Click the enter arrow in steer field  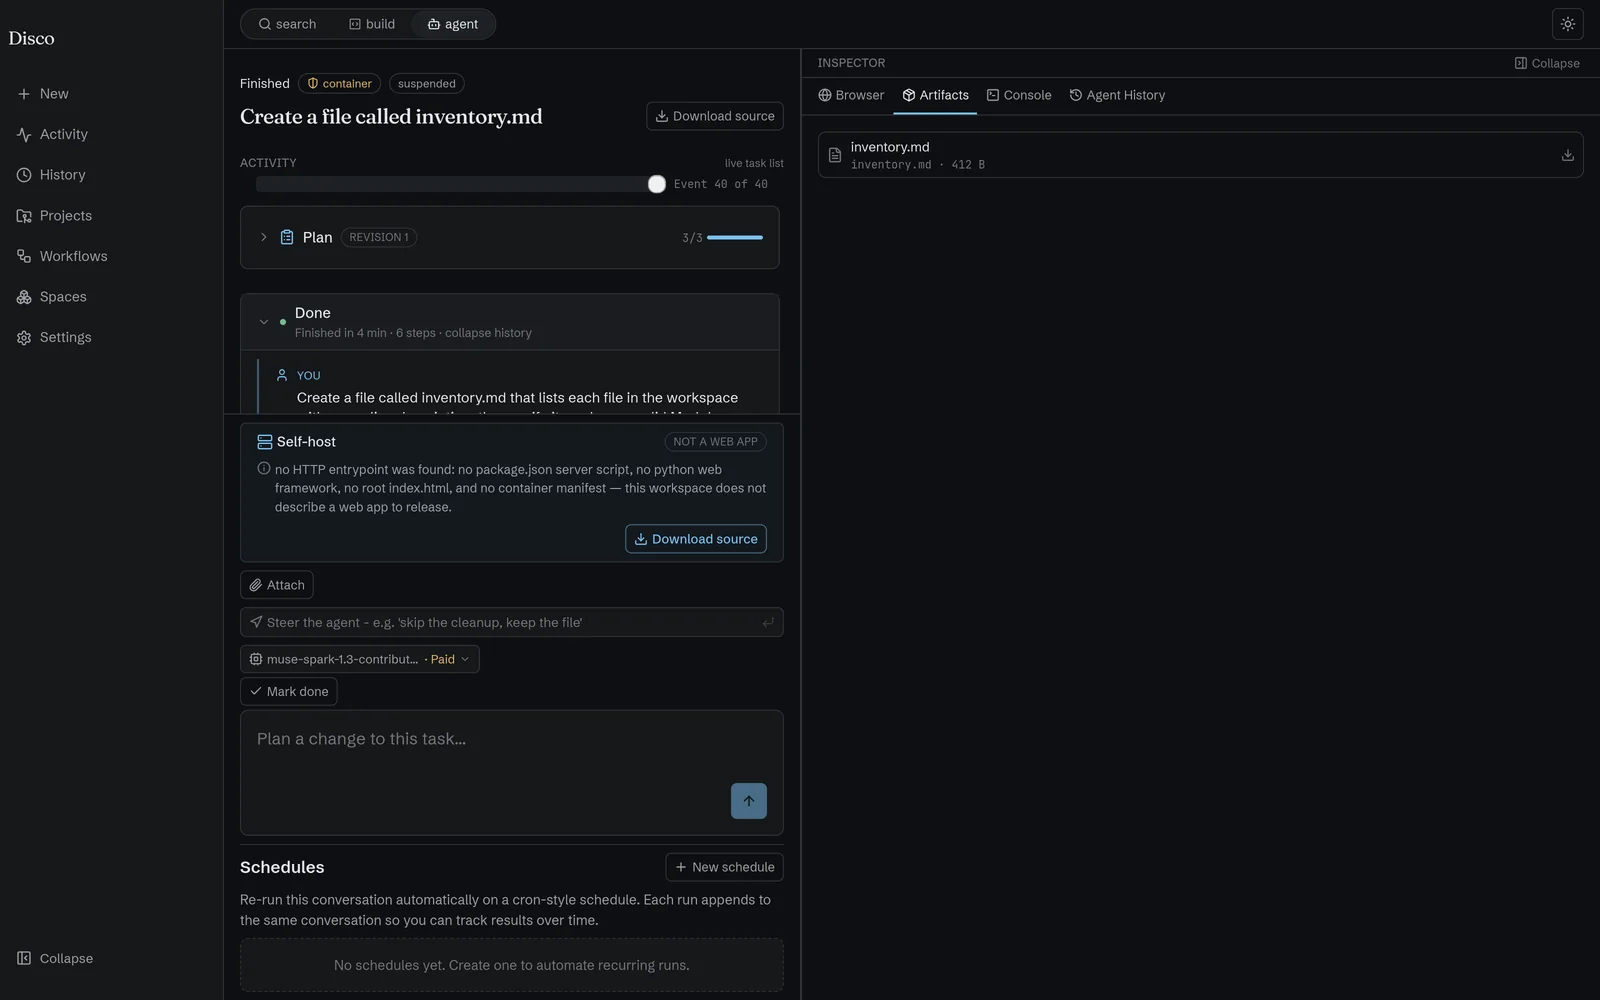click(768, 623)
